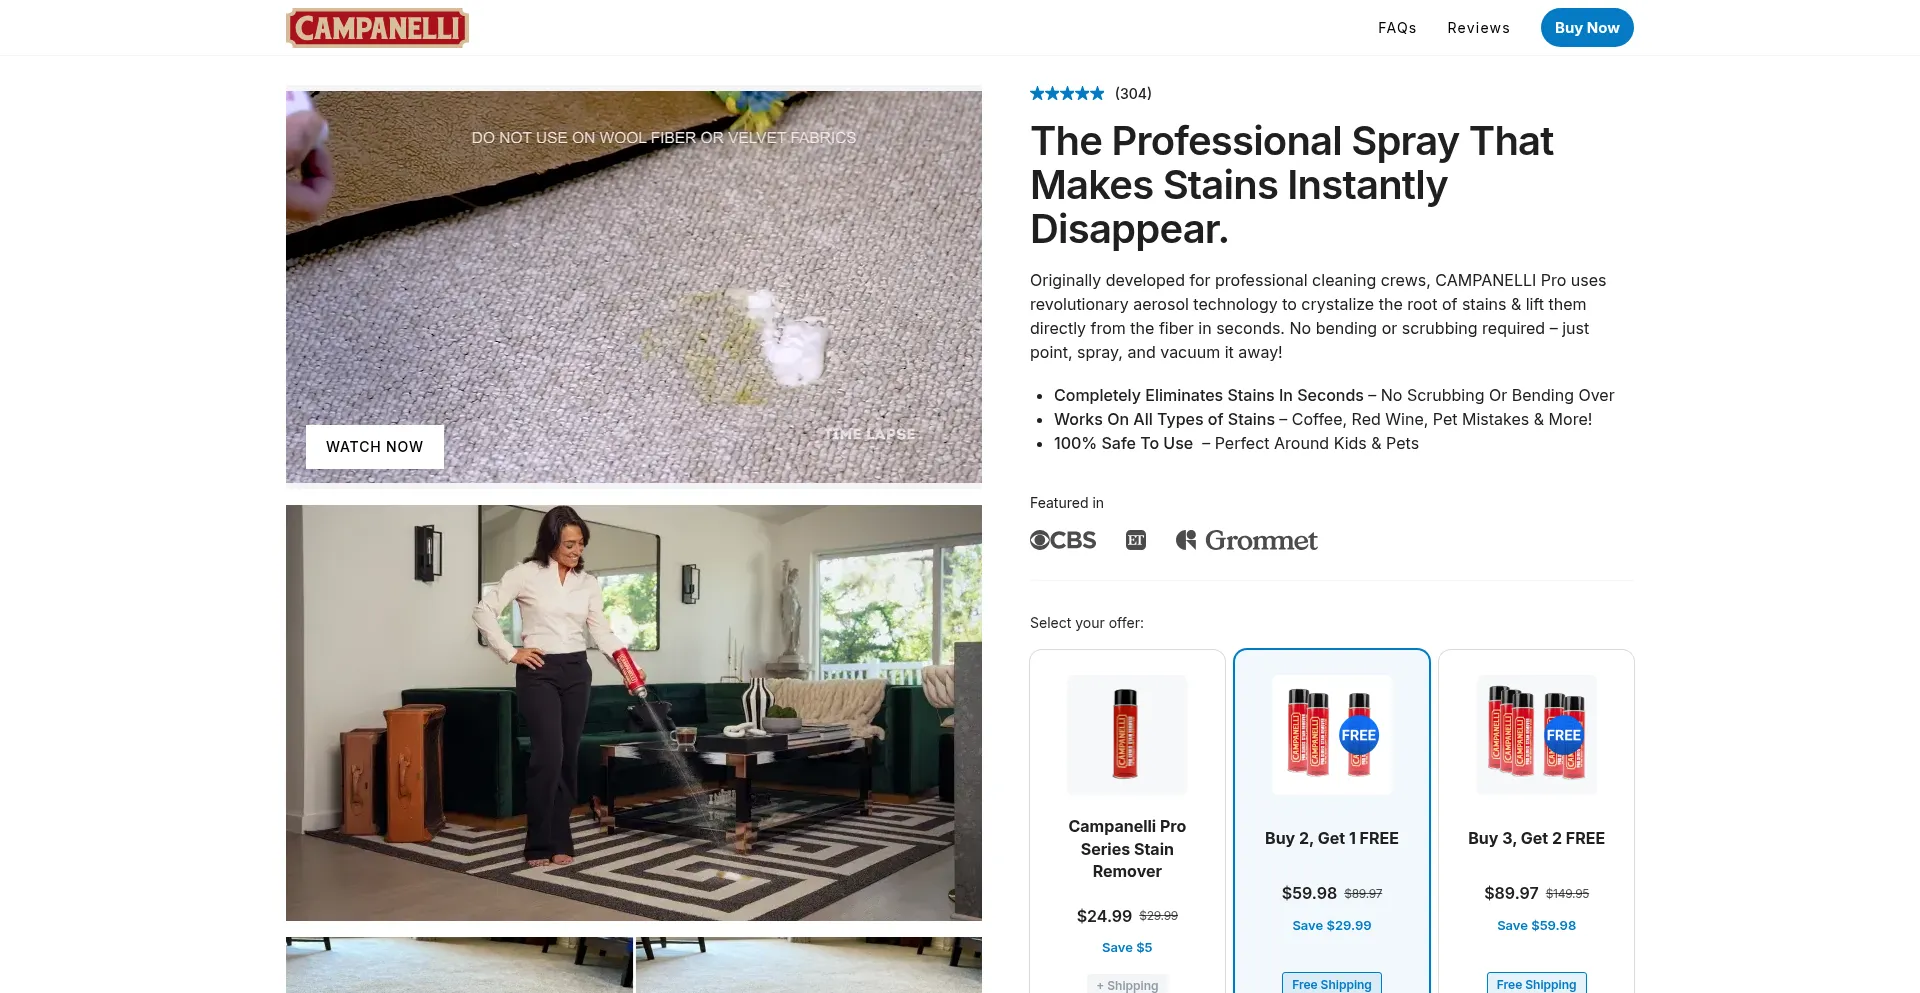Click the five-star rating icons

click(1067, 94)
